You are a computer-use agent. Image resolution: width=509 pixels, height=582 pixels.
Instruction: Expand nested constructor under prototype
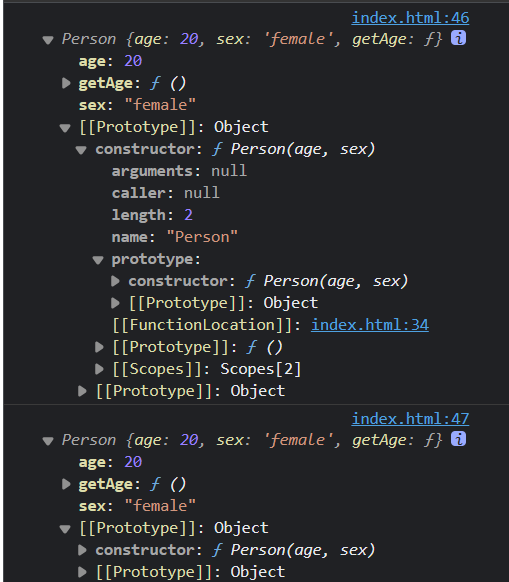click(x=115, y=281)
